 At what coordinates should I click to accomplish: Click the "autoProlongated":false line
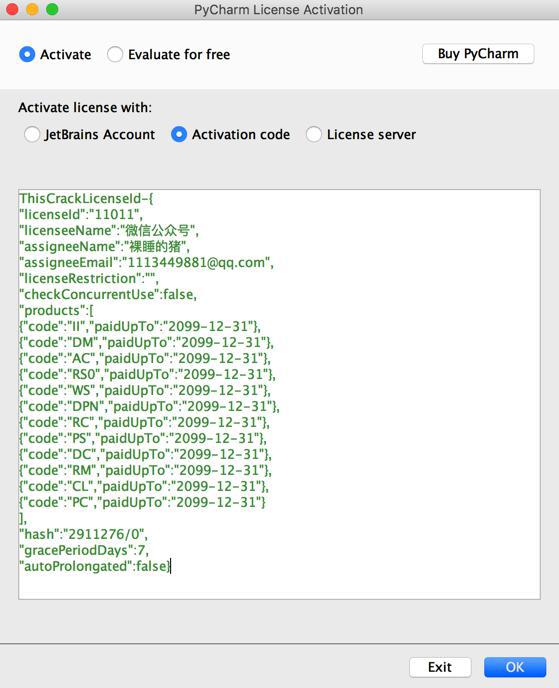point(95,566)
